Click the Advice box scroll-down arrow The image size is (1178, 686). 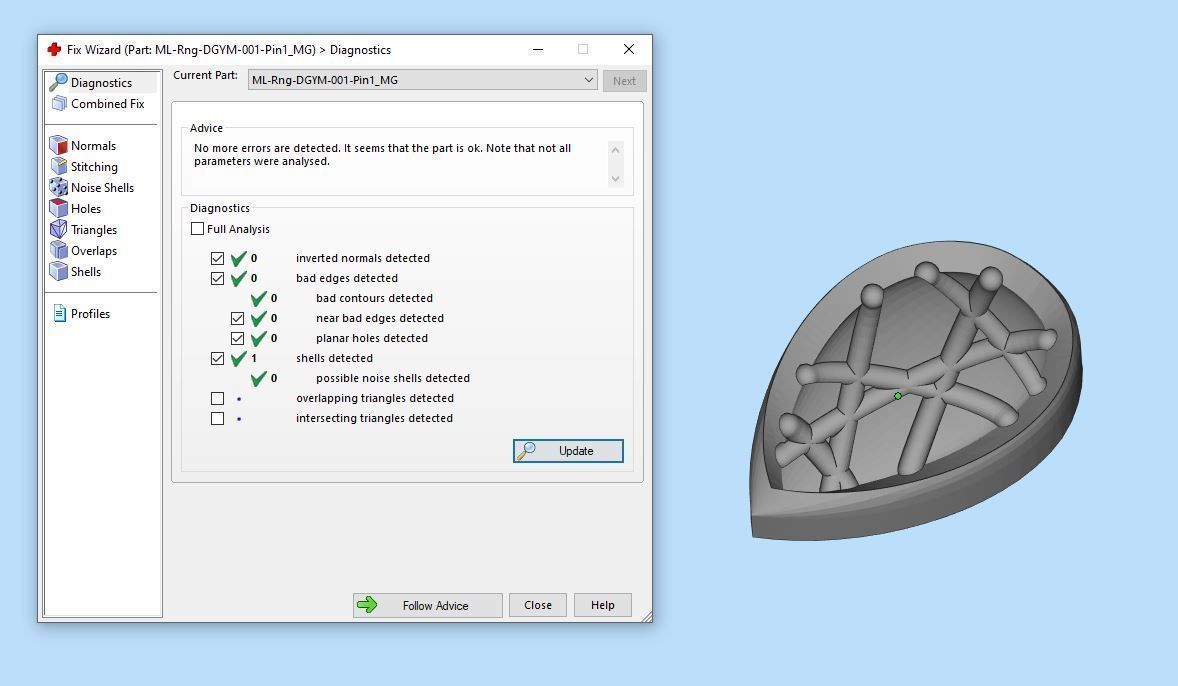click(615, 179)
